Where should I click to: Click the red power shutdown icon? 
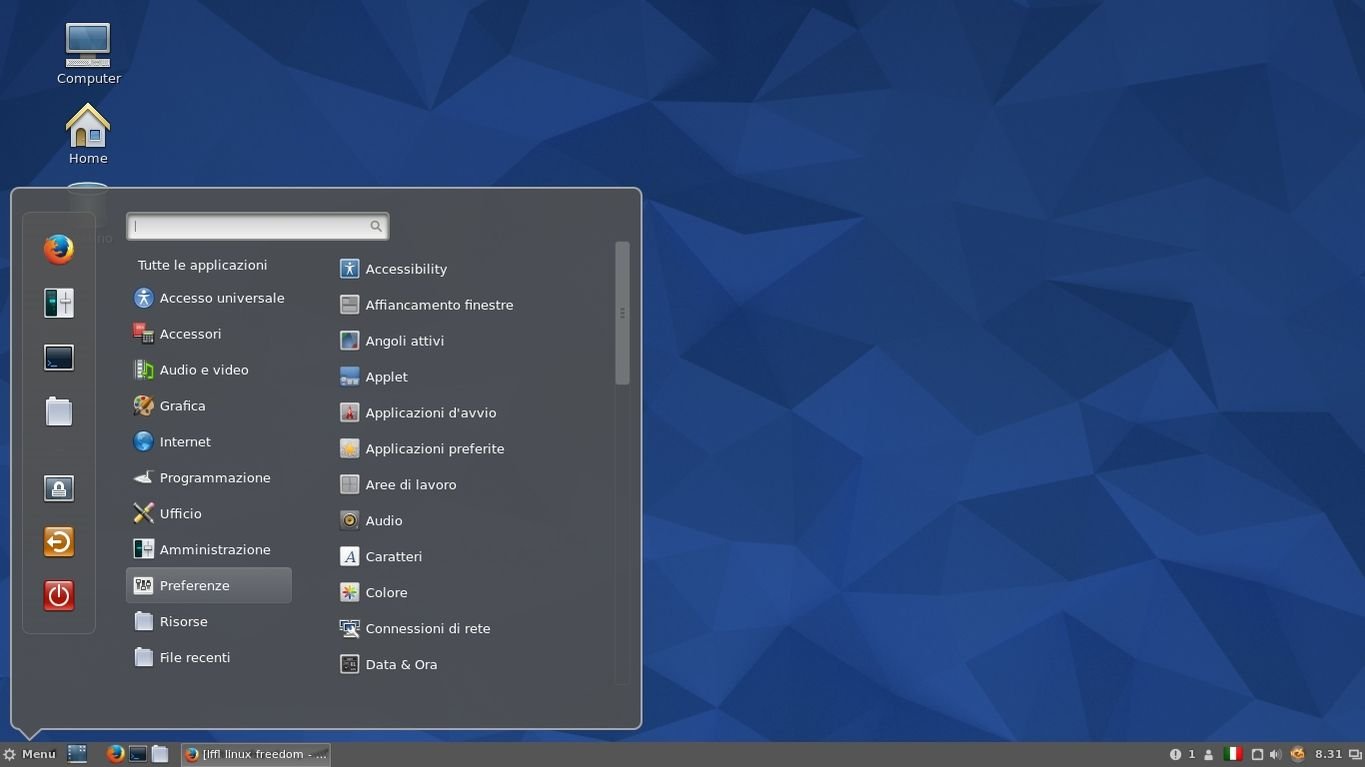coord(59,596)
